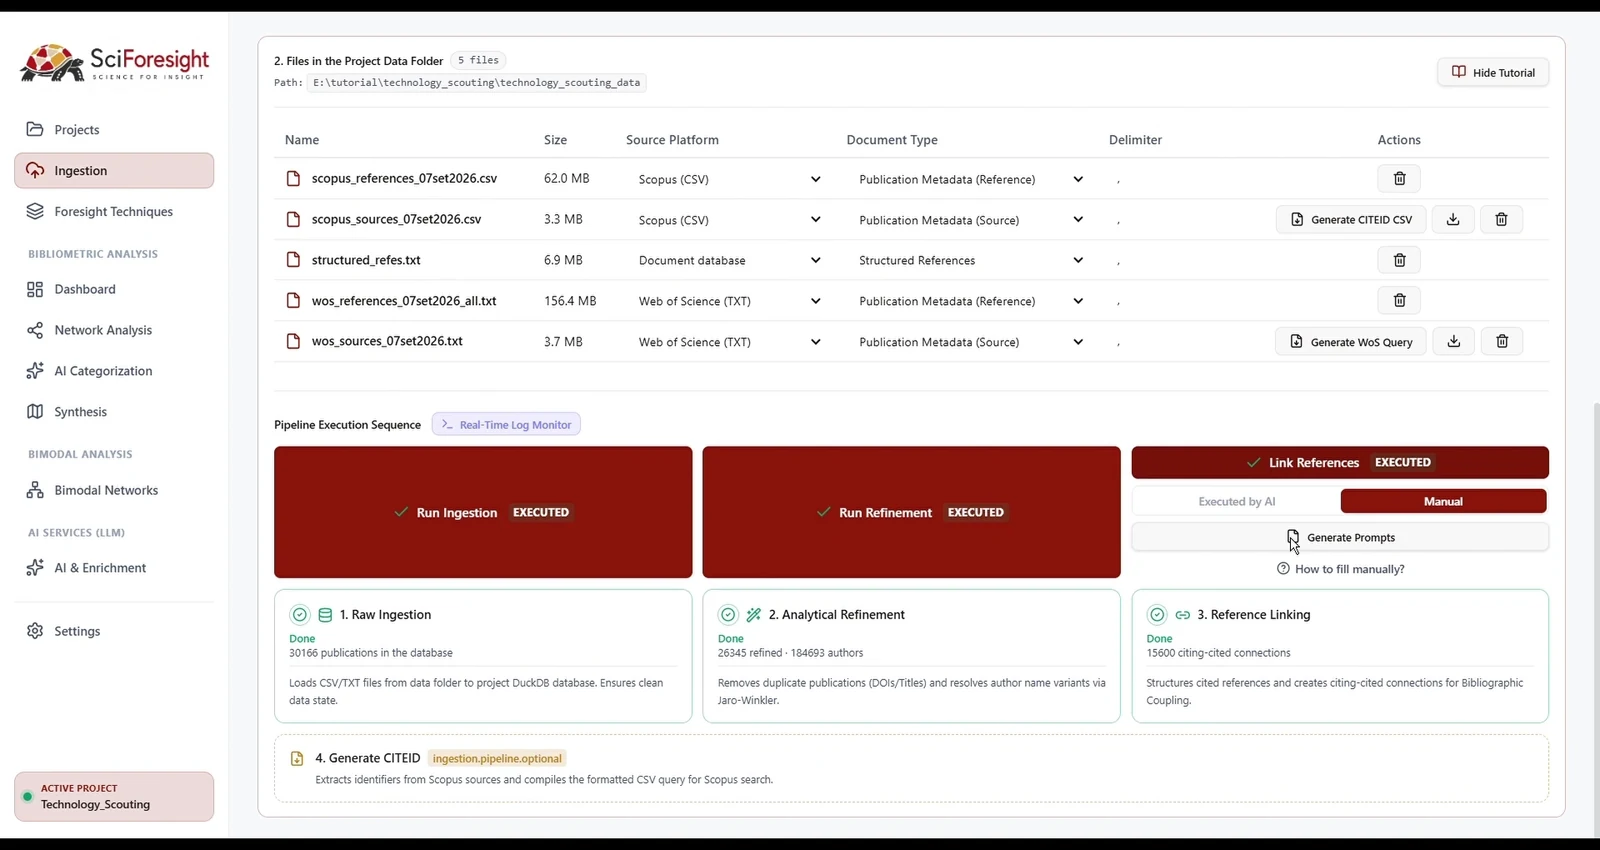Viewport: 1600px width, 850px height.
Task: Click the done checkmark in Reference Linking card
Action: click(1157, 615)
